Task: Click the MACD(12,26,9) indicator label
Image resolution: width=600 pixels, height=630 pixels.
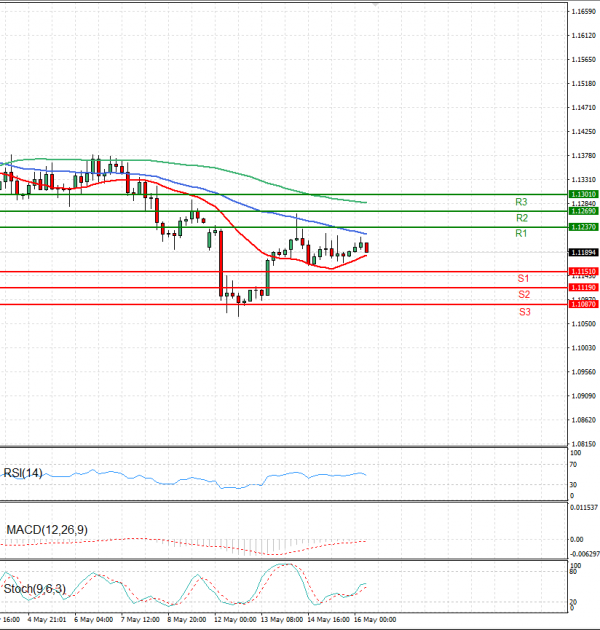Action: (47, 530)
